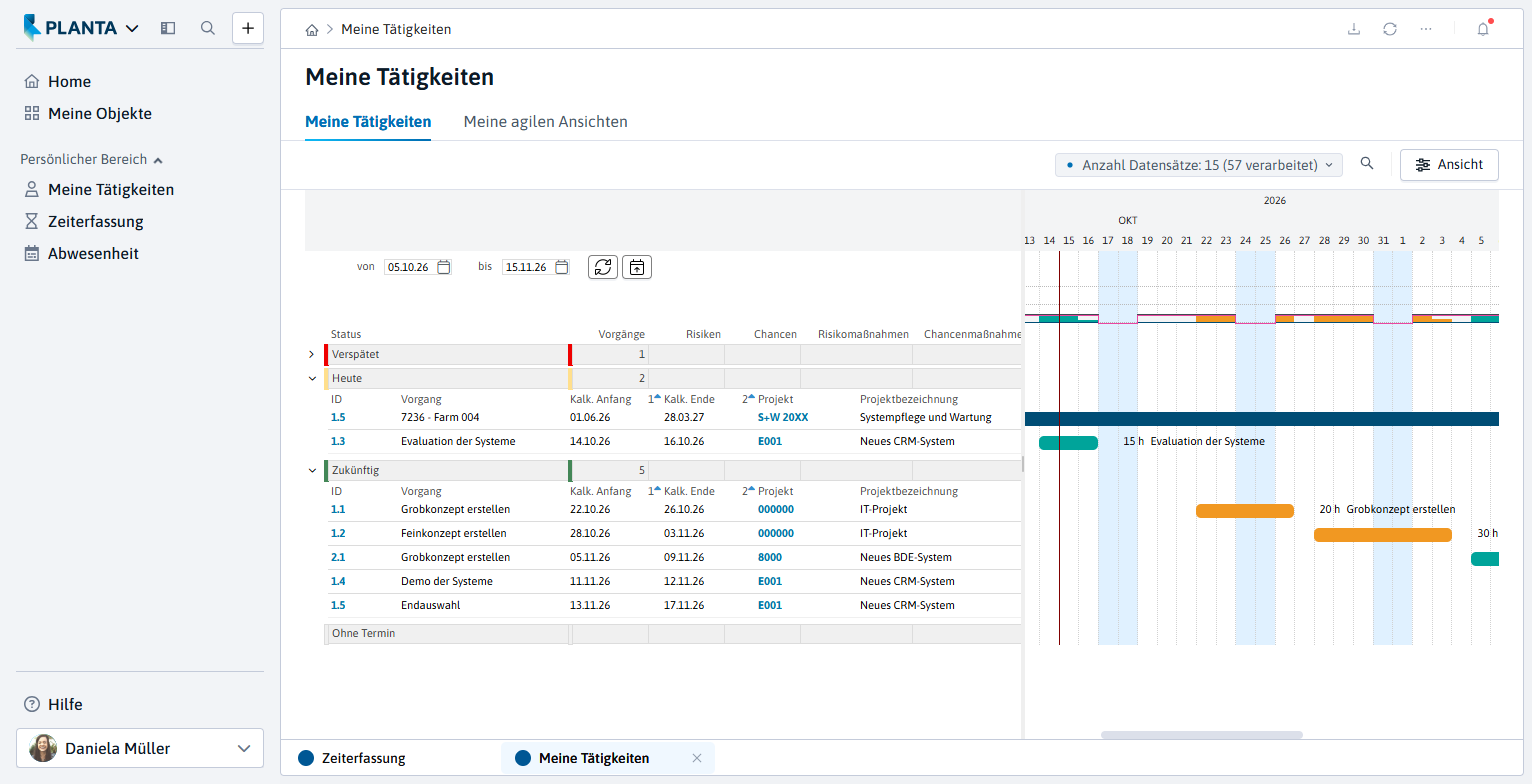The image size is (1532, 784).
Task: Open the S+W 20XX project link
Action: (x=783, y=417)
